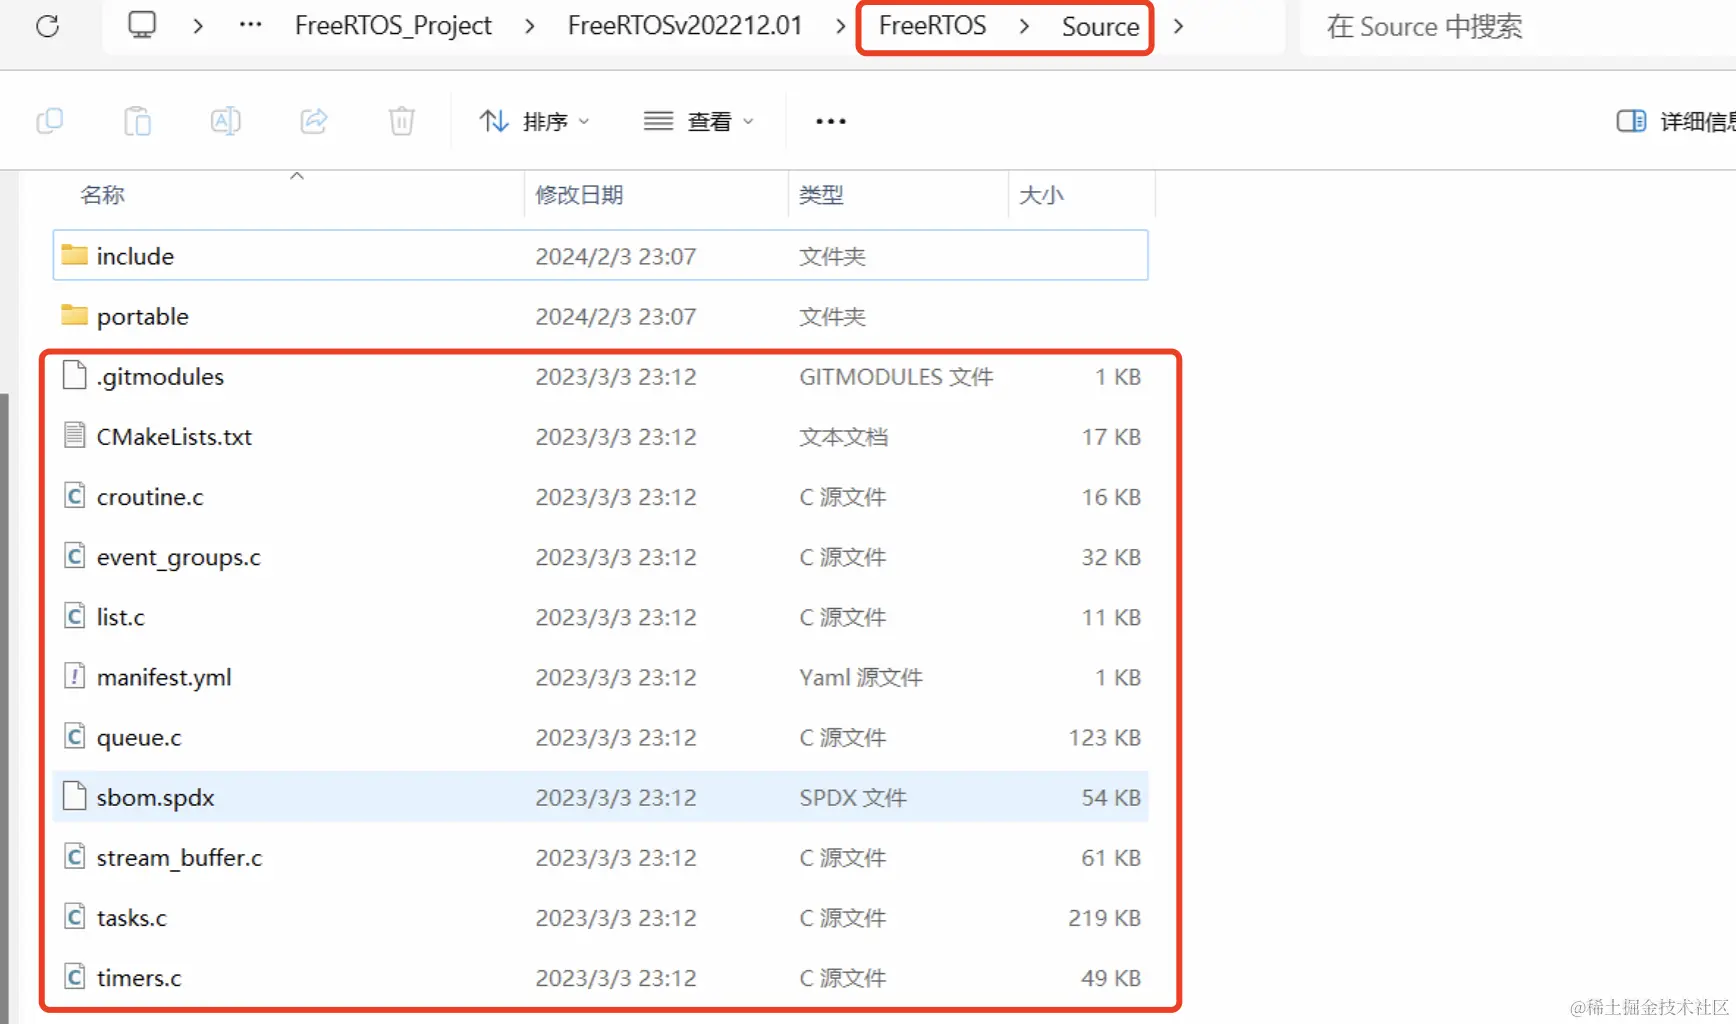Click the croutine.c file icon
1736x1024 pixels.
click(x=74, y=495)
